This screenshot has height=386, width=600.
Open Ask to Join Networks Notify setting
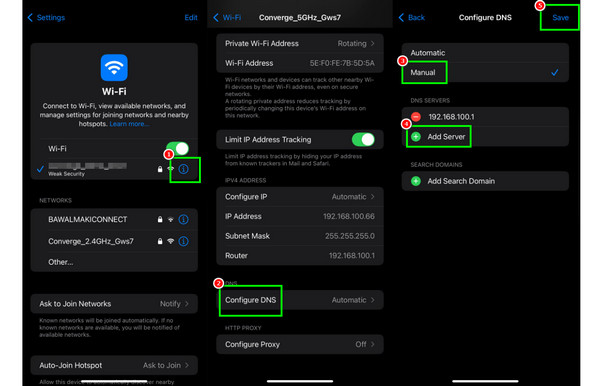(x=114, y=304)
